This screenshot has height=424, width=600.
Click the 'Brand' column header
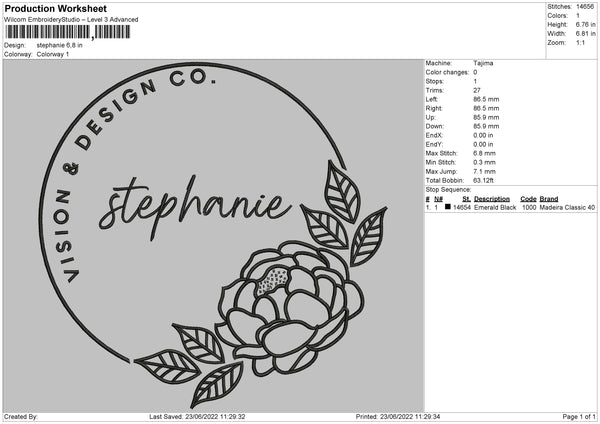tap(549, 199)
